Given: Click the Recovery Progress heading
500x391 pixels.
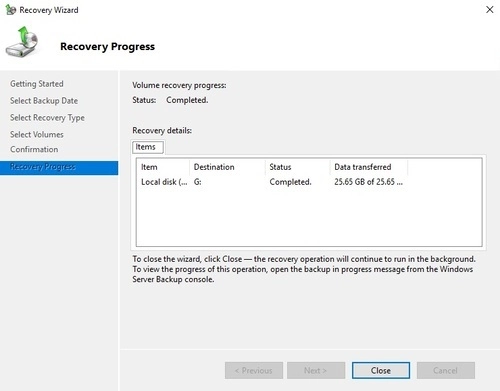Looking at the screenshot, I should tap(107, 47).
